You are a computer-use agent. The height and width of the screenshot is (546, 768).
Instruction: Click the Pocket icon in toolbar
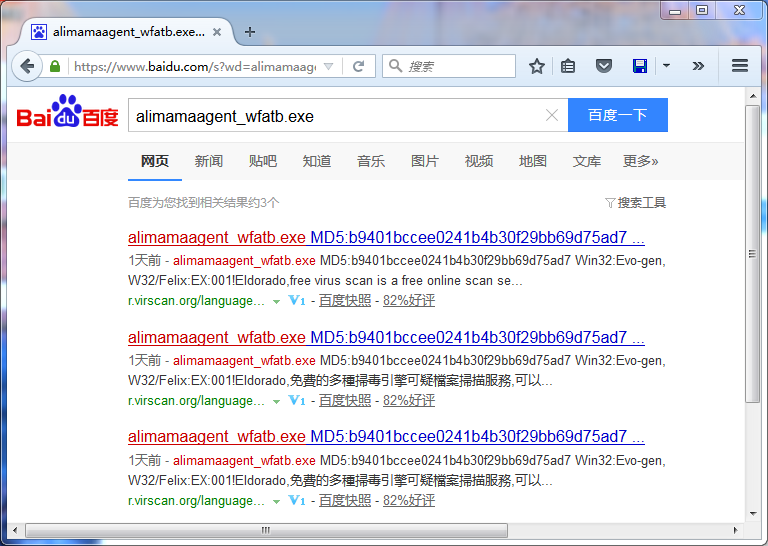click(604, 66)
